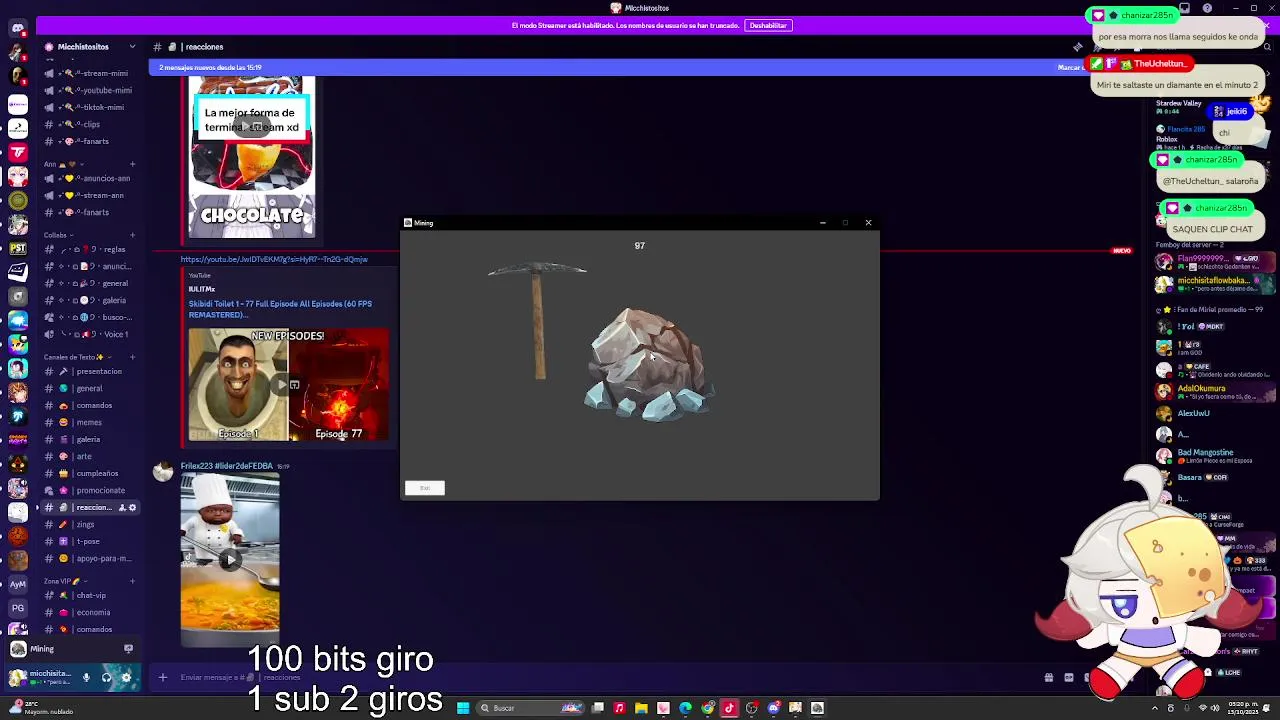Open the gift icon in message bar

point(1049,678)
